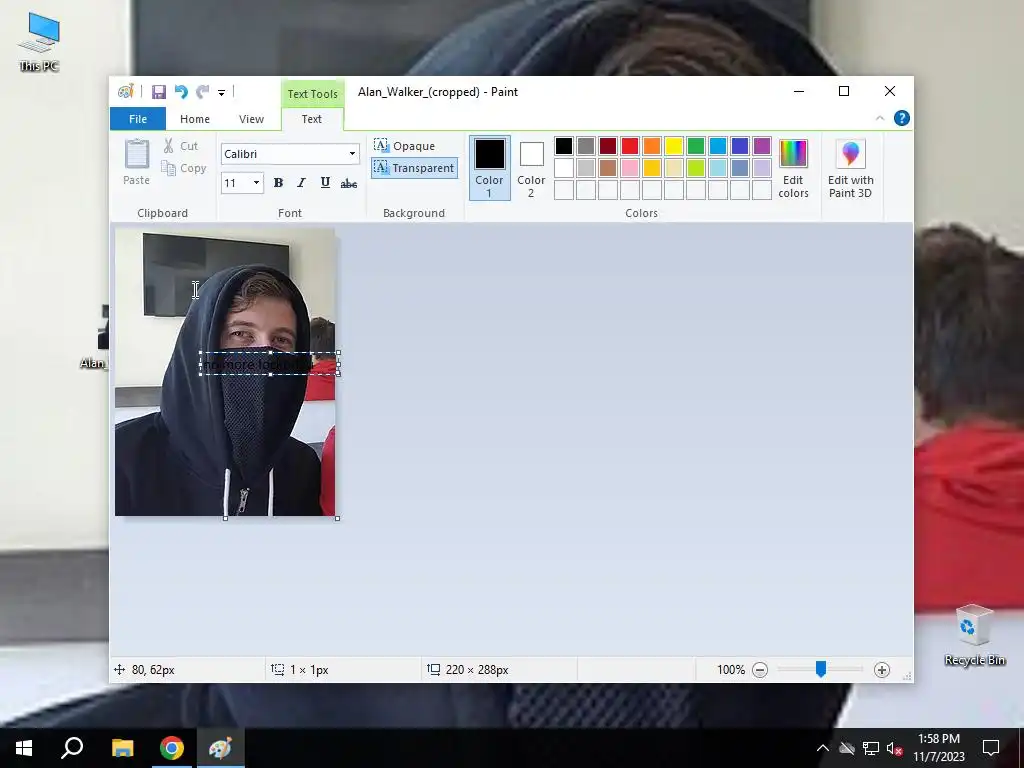1024x768 pixels.
Task: Click inside the text box on canvas
Action: click(x=269, y=364)
